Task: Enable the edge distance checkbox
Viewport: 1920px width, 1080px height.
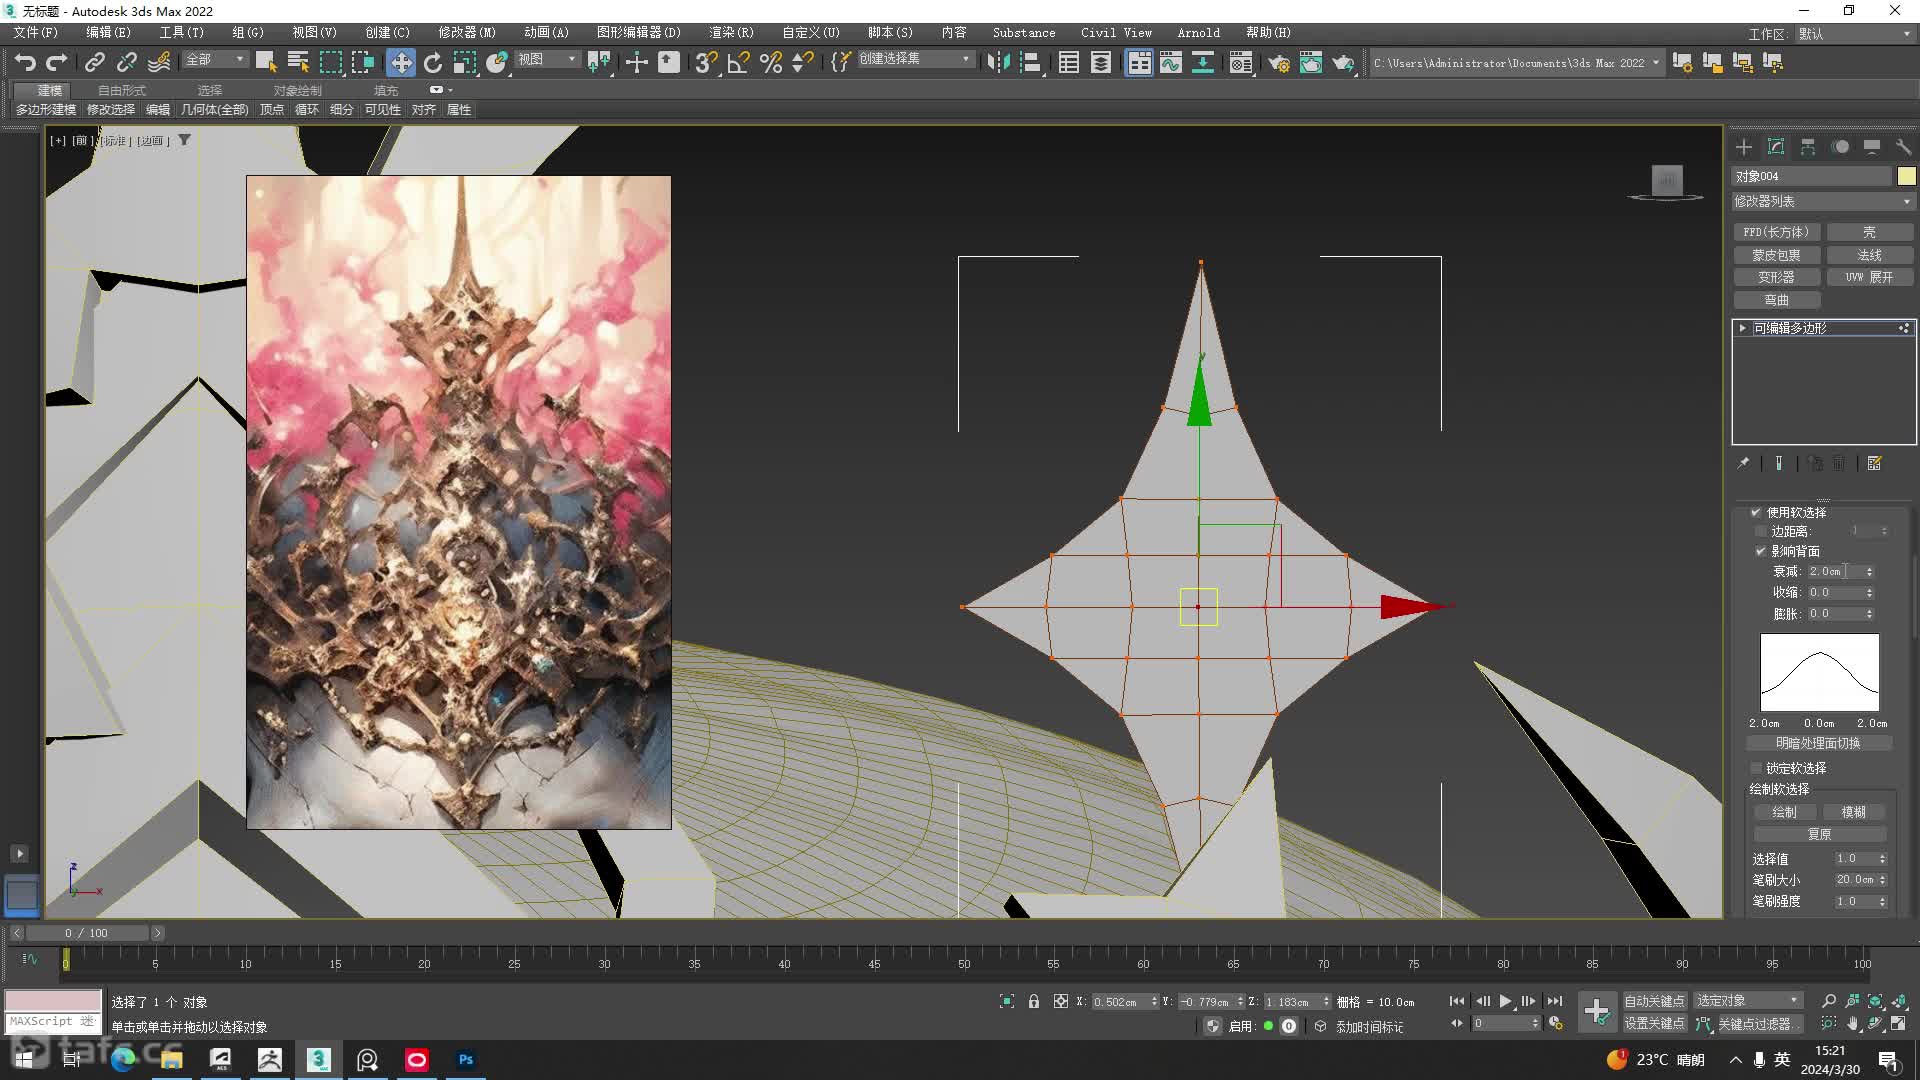Action: click(1761, 531)
